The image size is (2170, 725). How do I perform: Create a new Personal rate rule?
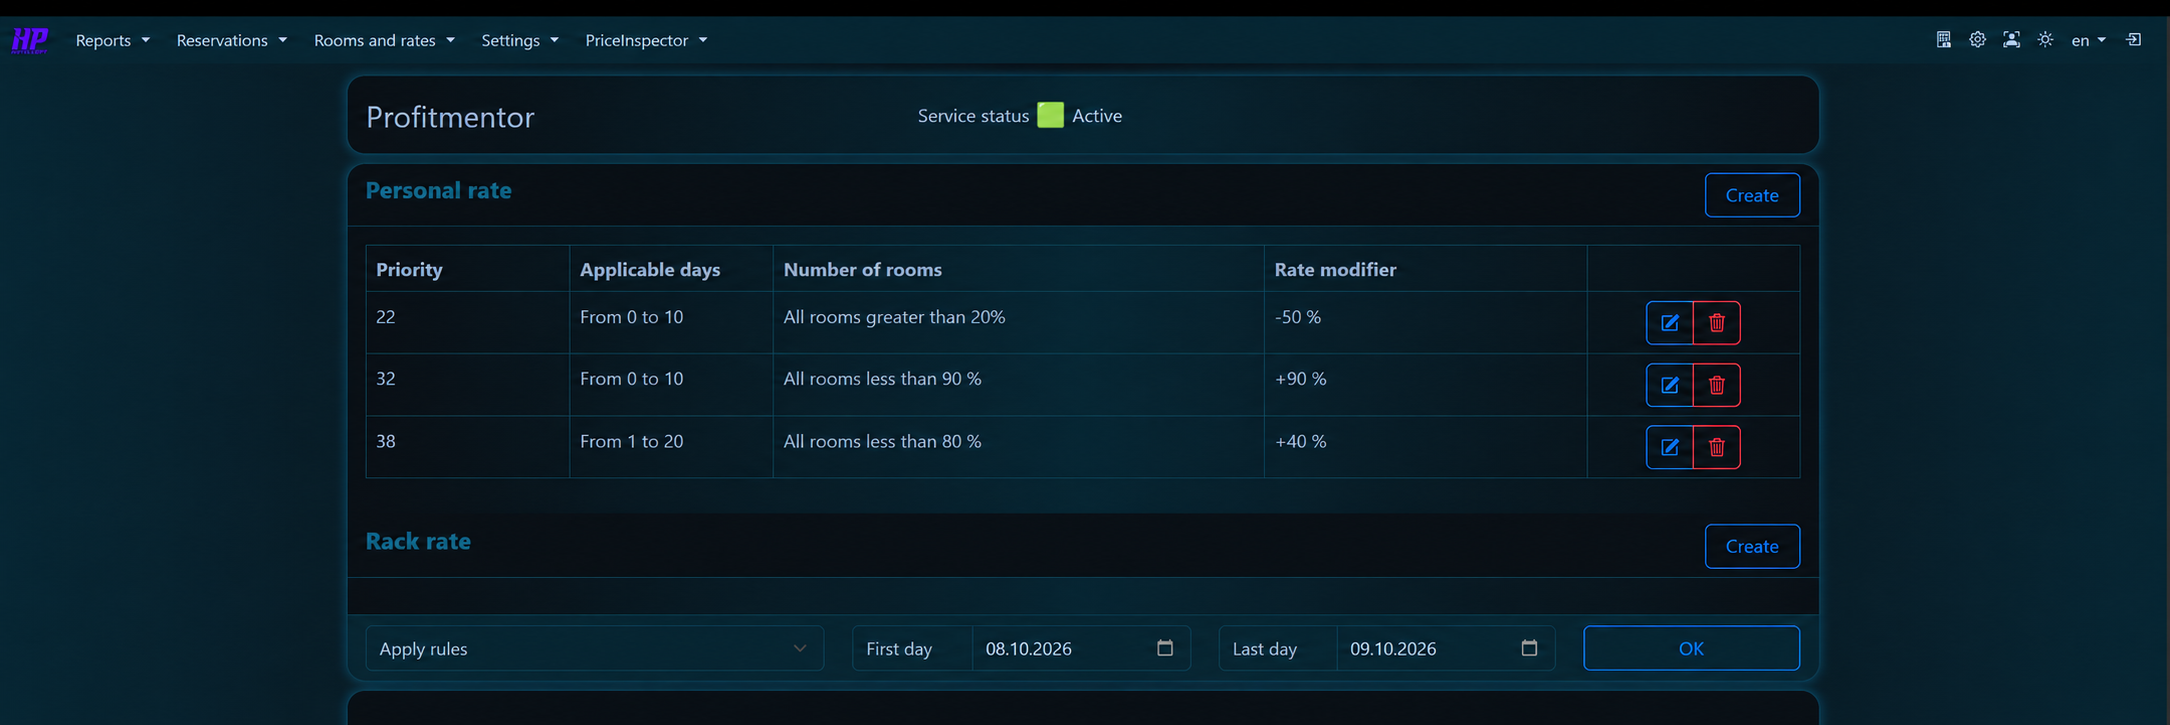coord(1752,195)
